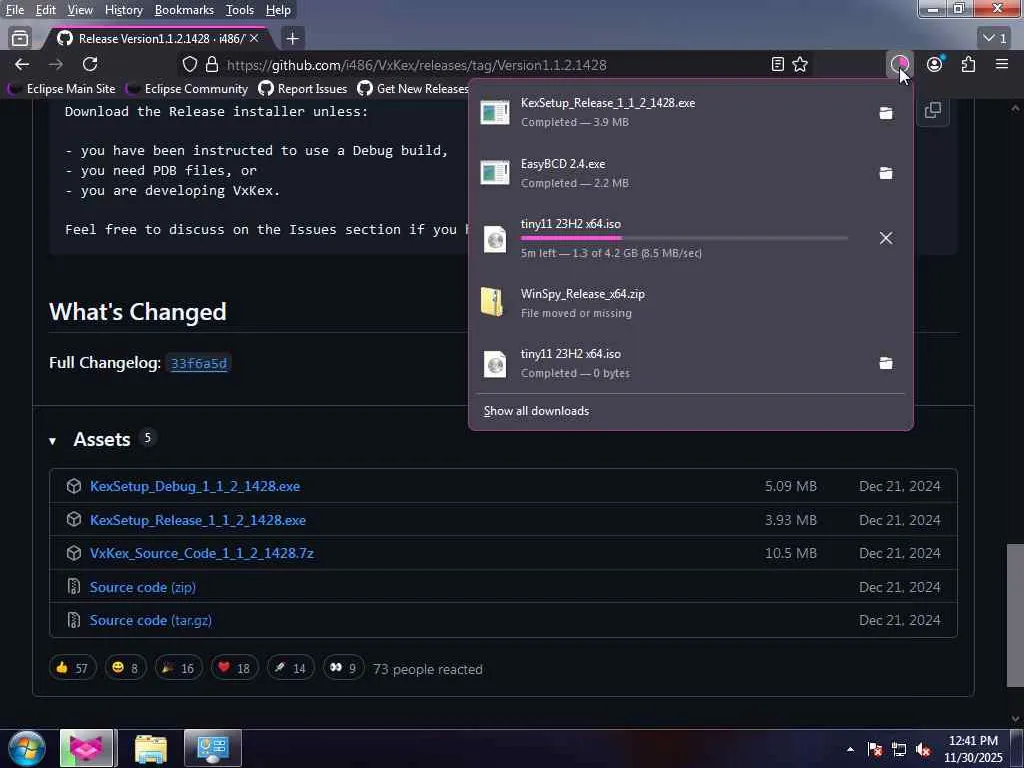Toggle reader view in address bar
This screenshot has width=1024, height=768.
click(x=777, y=64)
